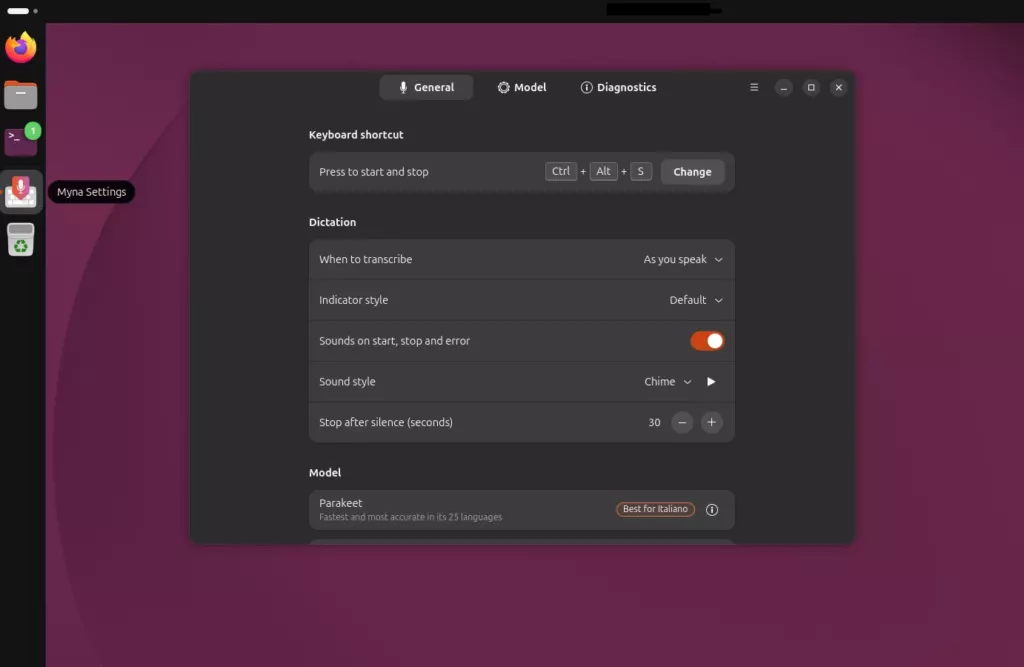Image resolution: width=1024 pixels, height=667 pixels.
Task: Click the Ctrl key label
Action: coord(561,171)
